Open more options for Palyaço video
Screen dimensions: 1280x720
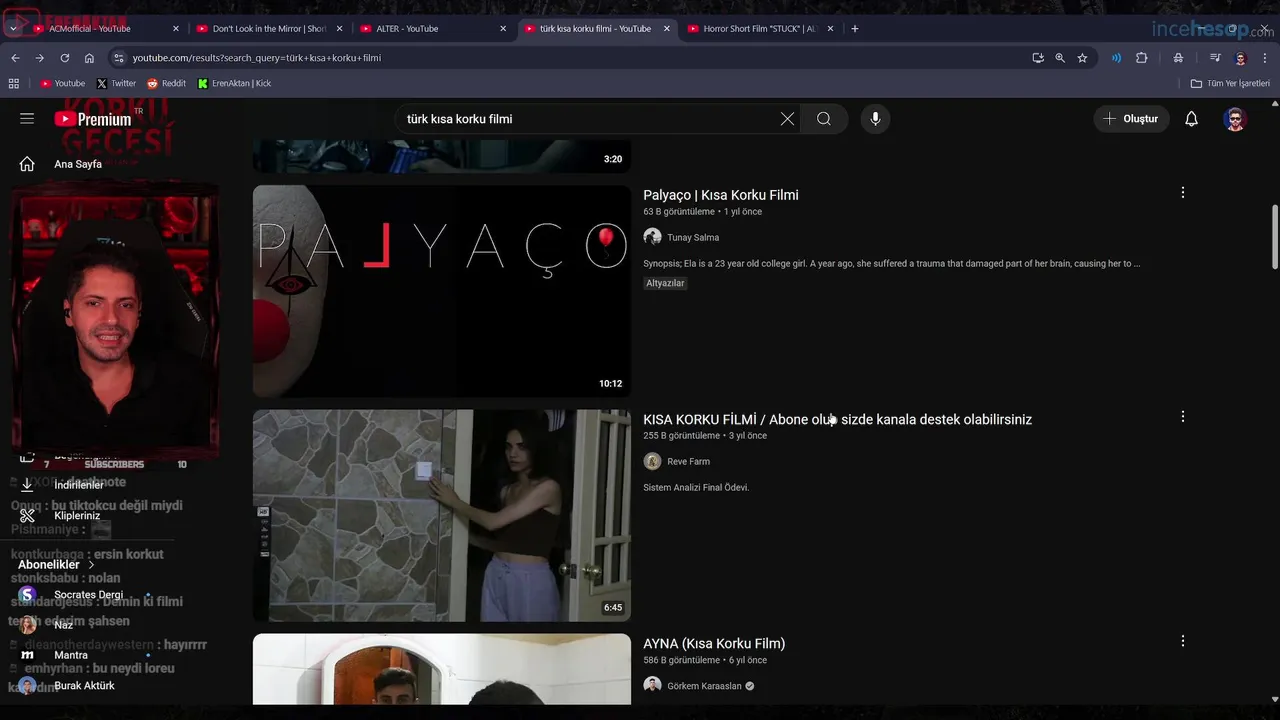[x=1182, y=192]
